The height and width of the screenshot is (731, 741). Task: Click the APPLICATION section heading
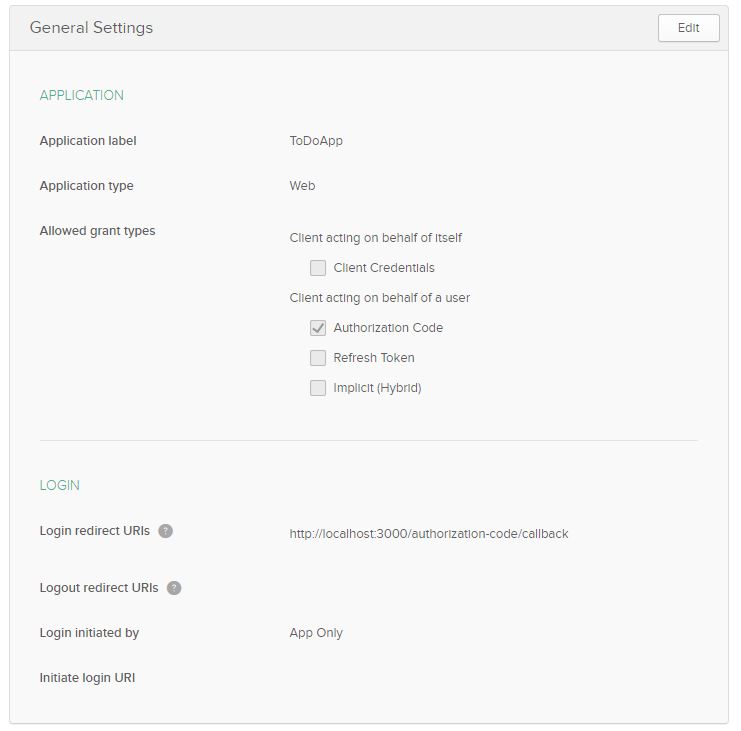82,96
